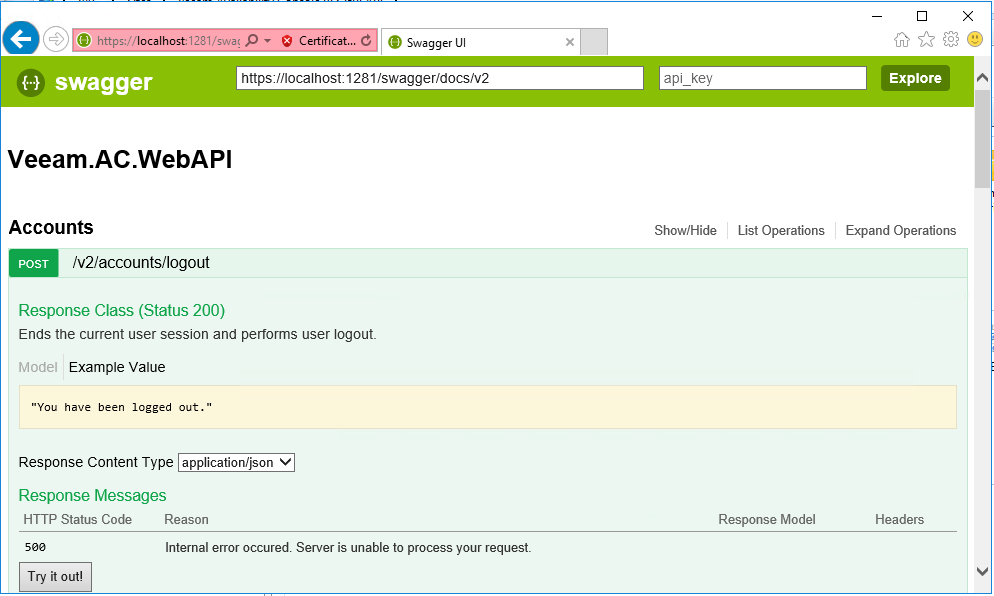Image resolution: width=994 pixels, height=596 pixels.
Task: Click Expand Operations link
Action: [900, 231]
